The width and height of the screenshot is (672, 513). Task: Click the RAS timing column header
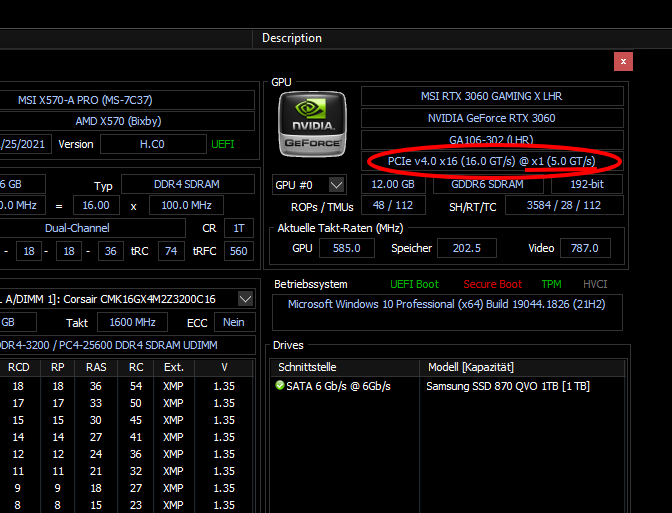pos(96,367)
